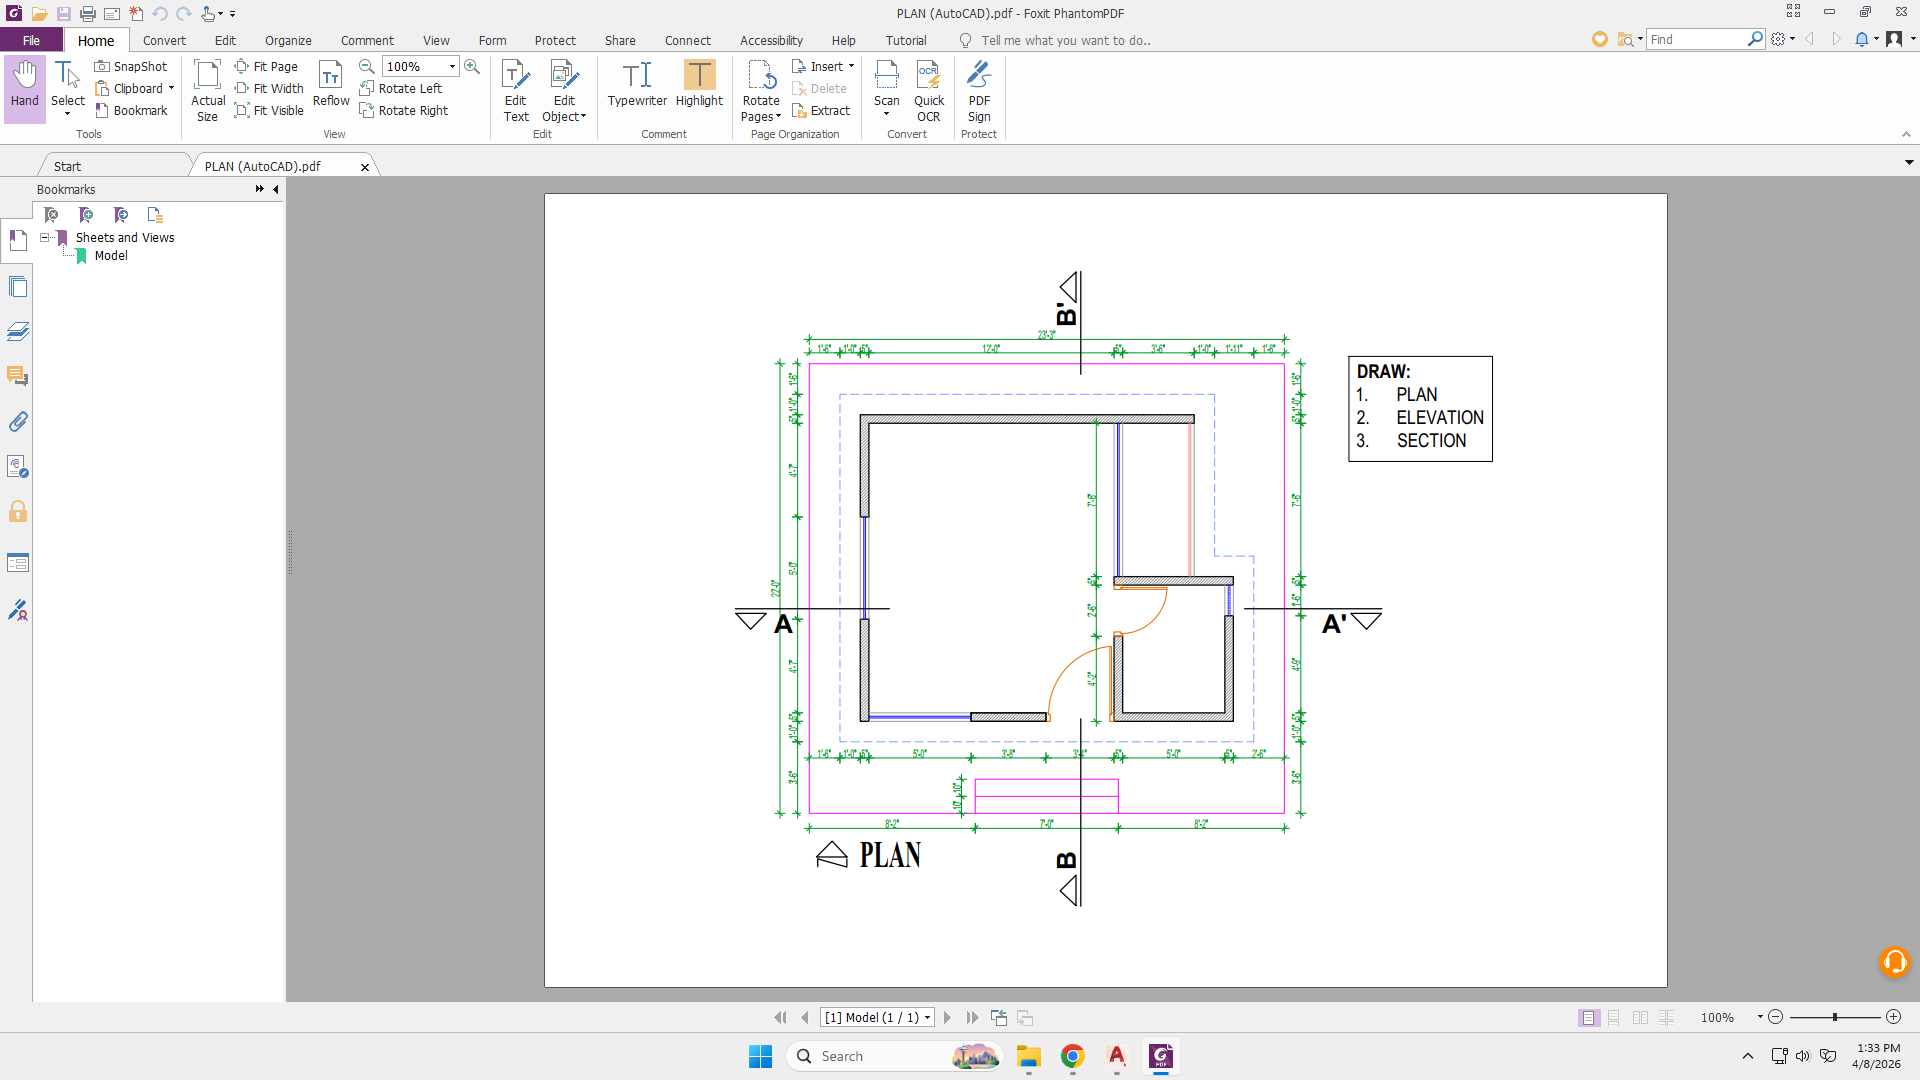Open Google Chrome from the taskbar

click(1073, 1056)
